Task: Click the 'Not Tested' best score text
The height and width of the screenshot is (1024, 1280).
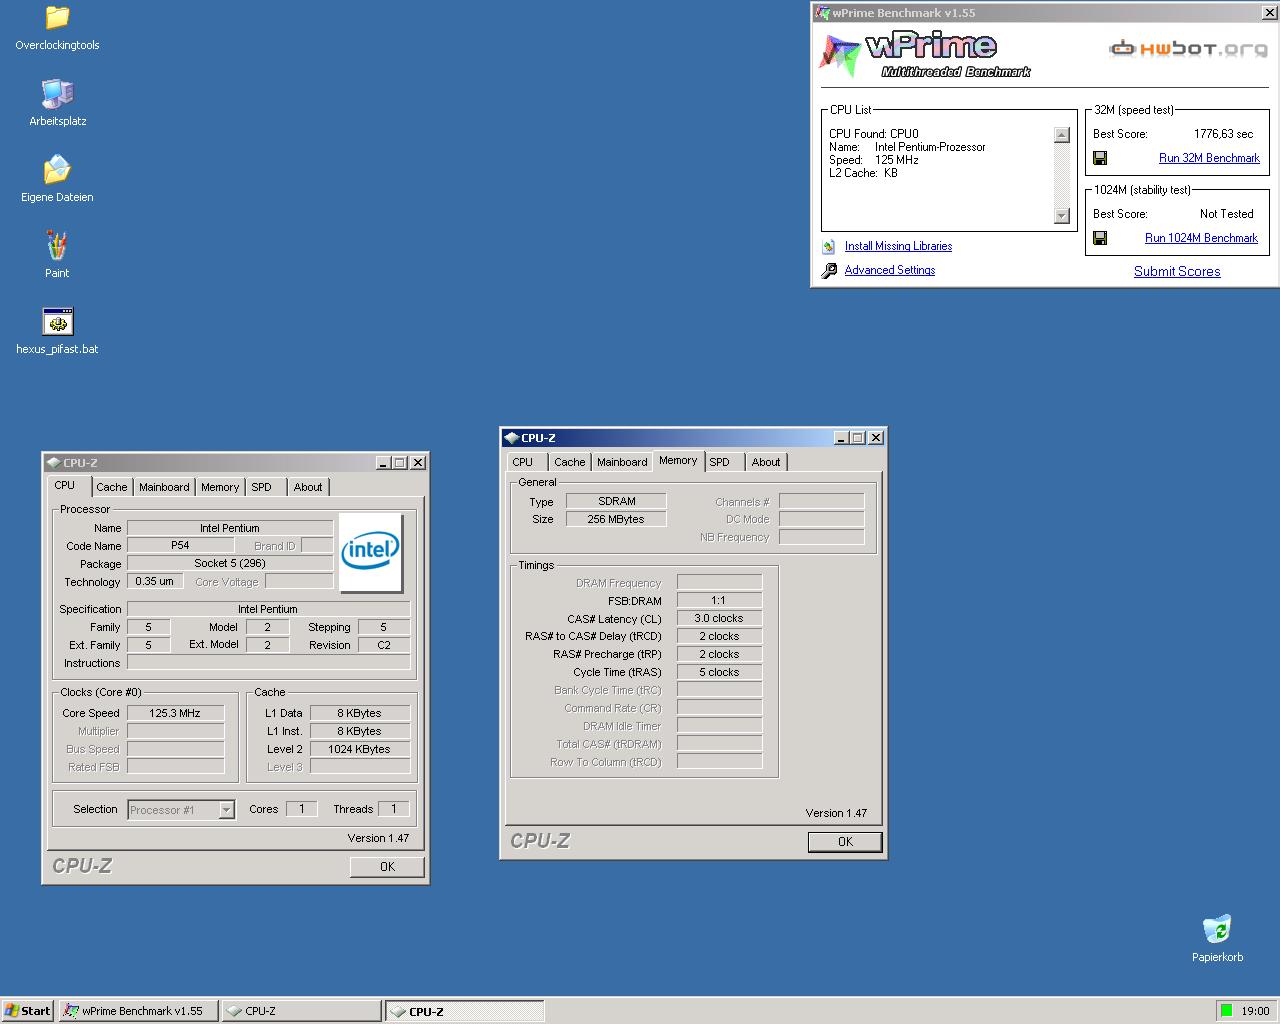Action: pos(1226,214)
